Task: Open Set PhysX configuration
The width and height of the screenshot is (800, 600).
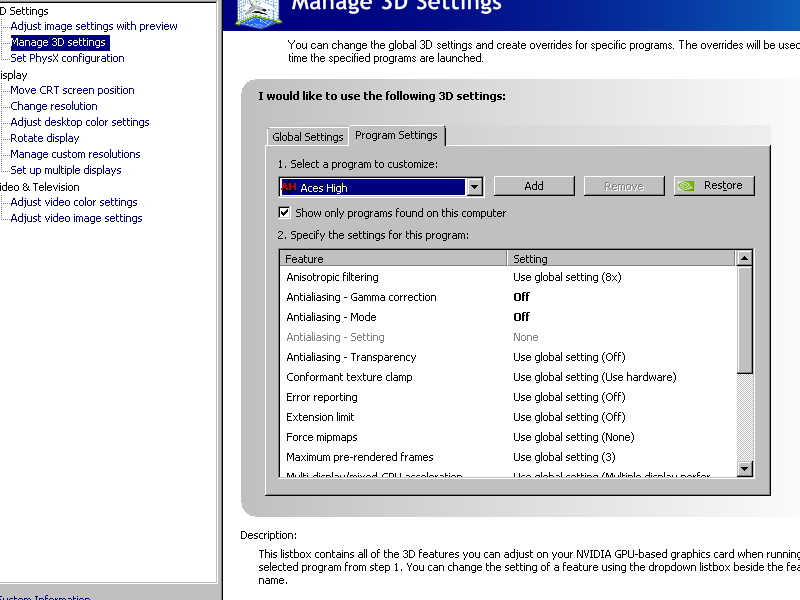Action: 67,58
